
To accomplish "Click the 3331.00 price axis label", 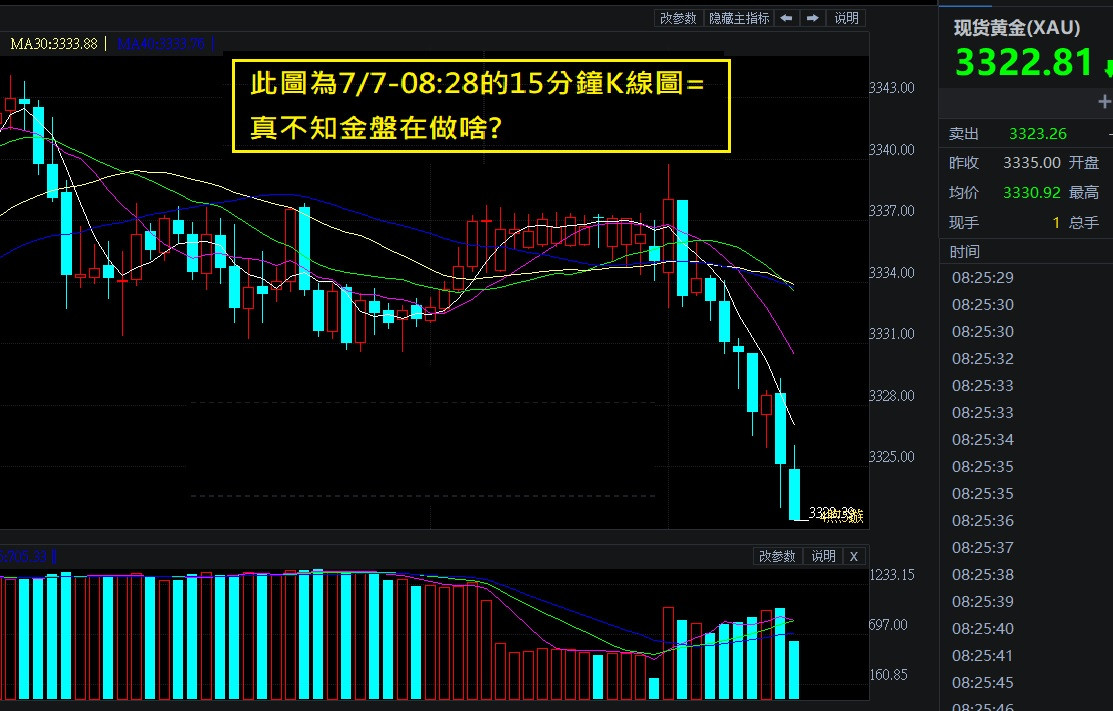I will [x=892, y=334].
